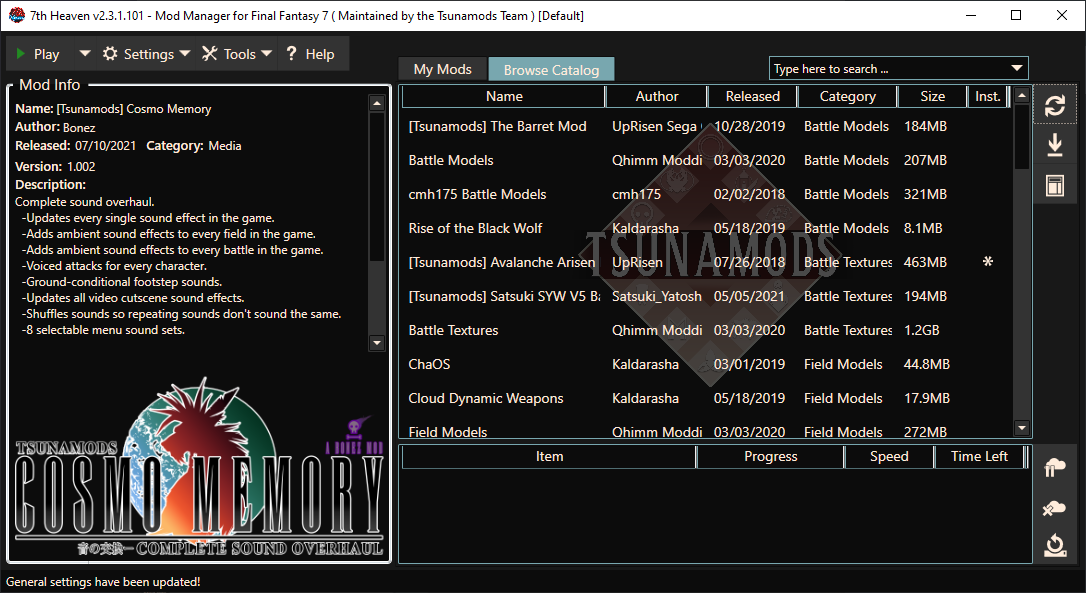Viewport: 1086px width, 593px height.
Task: Select the ChaOS mod row
Action: (x=706, y=364)
